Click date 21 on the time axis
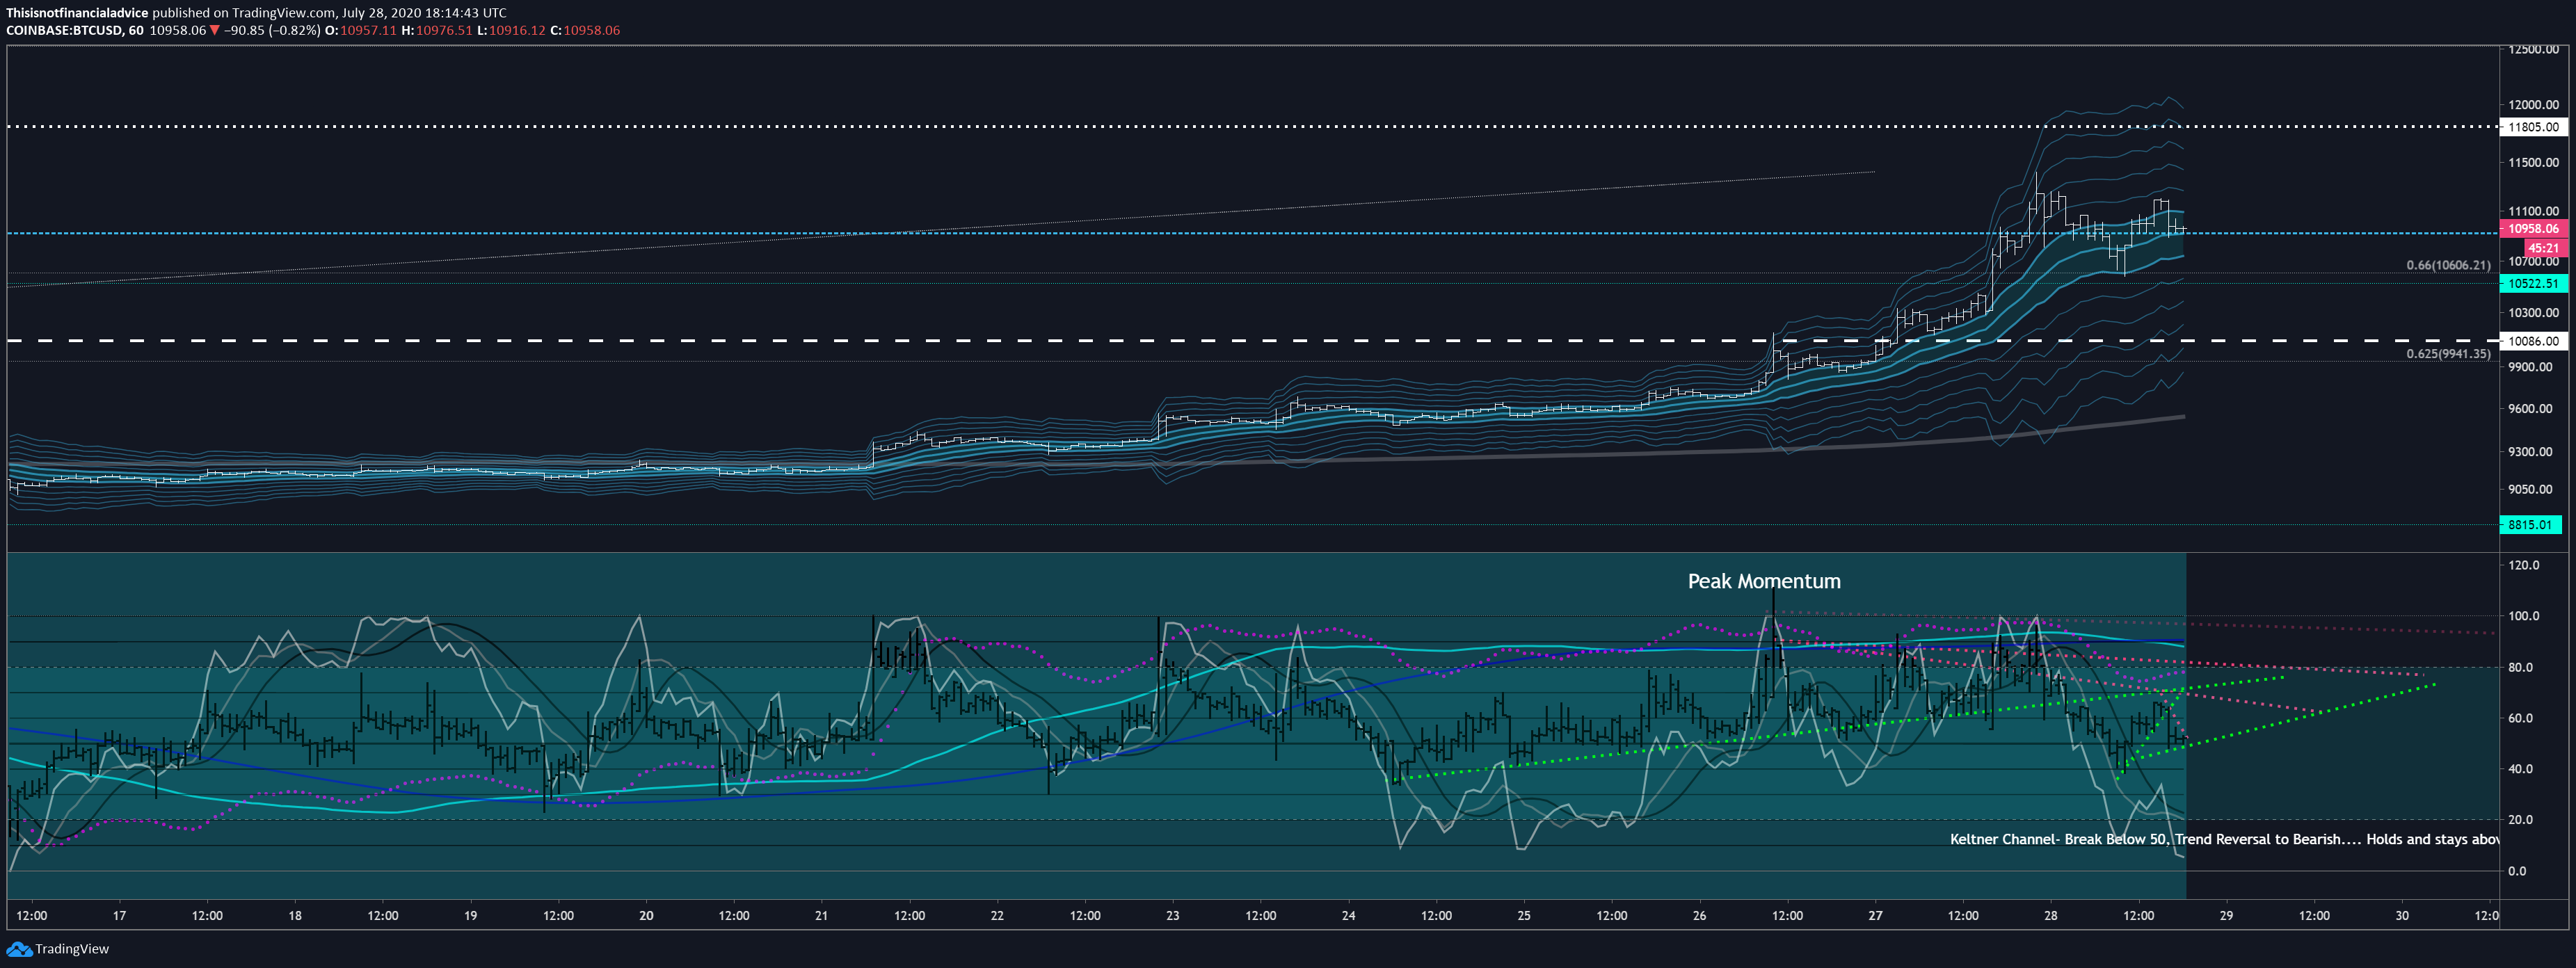2576x968 pixels. coord(821,915)
